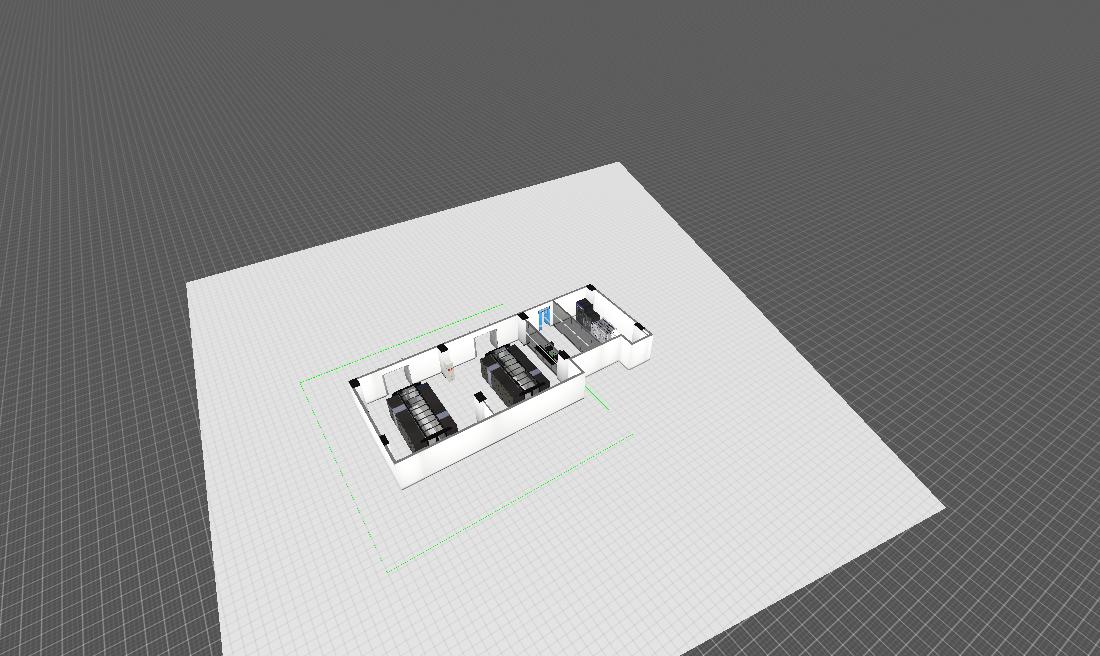
Task: Select the right server rack cluster
Action: click(514, 372)
